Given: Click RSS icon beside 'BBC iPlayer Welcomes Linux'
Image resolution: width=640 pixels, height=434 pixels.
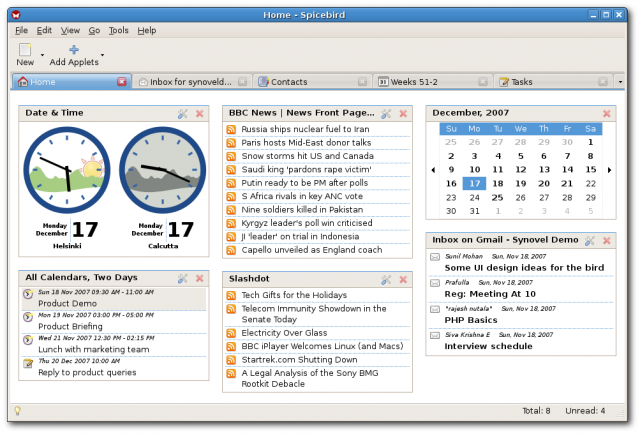Looking at the screenshot, I should (231, 347).
